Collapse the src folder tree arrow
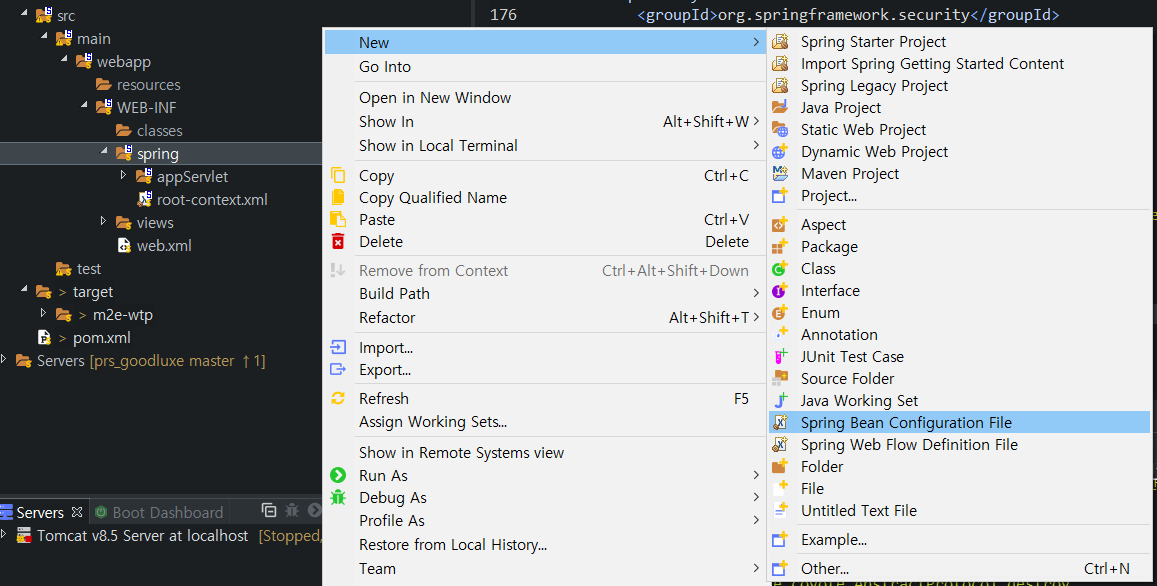This screenshot has width=1157, height=586. (x=24, y=13)
